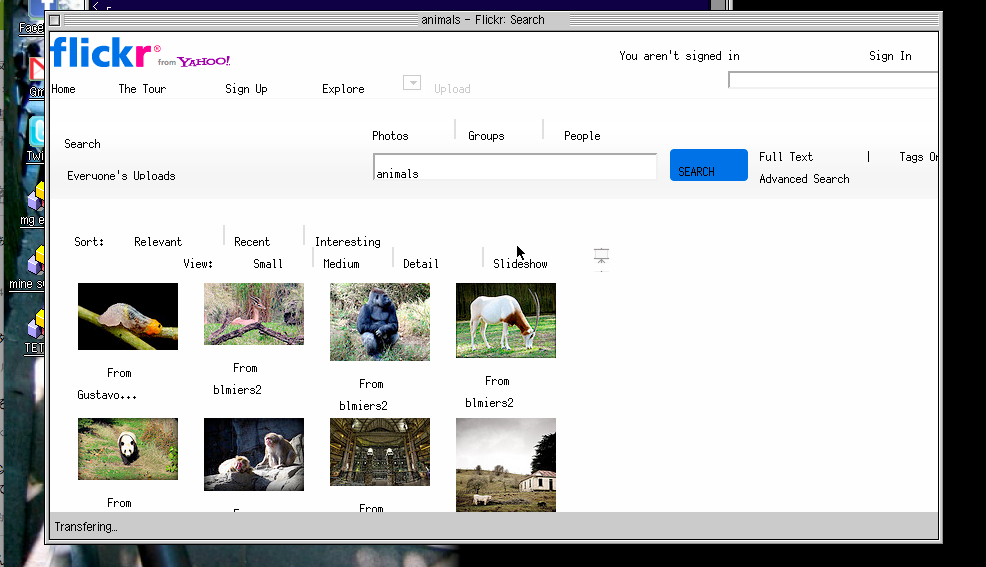This screenshot has width=986, height=567.
Task: Click the Facebook desktop icon
Action: click(31, 18)
